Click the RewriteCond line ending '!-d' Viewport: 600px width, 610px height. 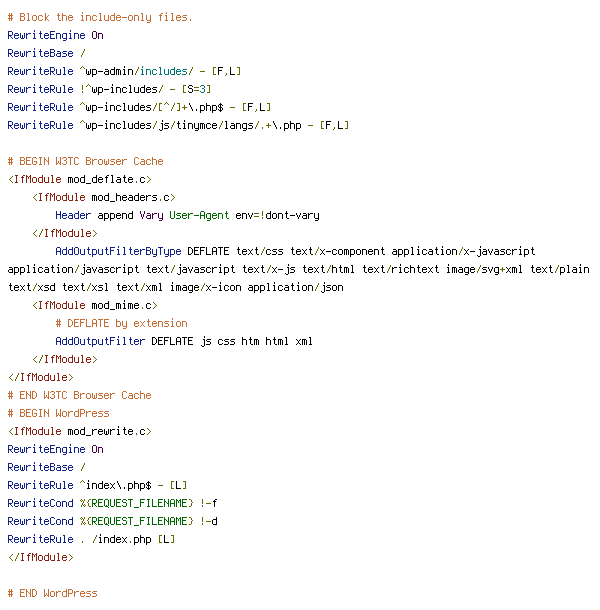[x=112, y=521]
